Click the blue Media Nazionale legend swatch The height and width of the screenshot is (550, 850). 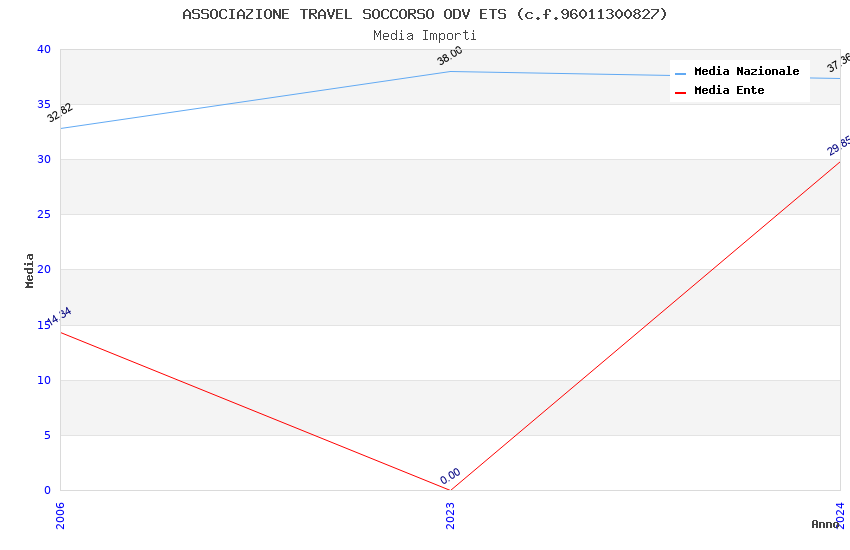[680, 74]
